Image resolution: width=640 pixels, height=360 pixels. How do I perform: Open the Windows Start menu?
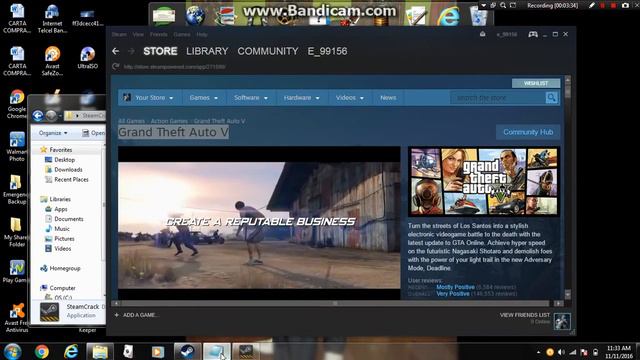coord(13,351)
